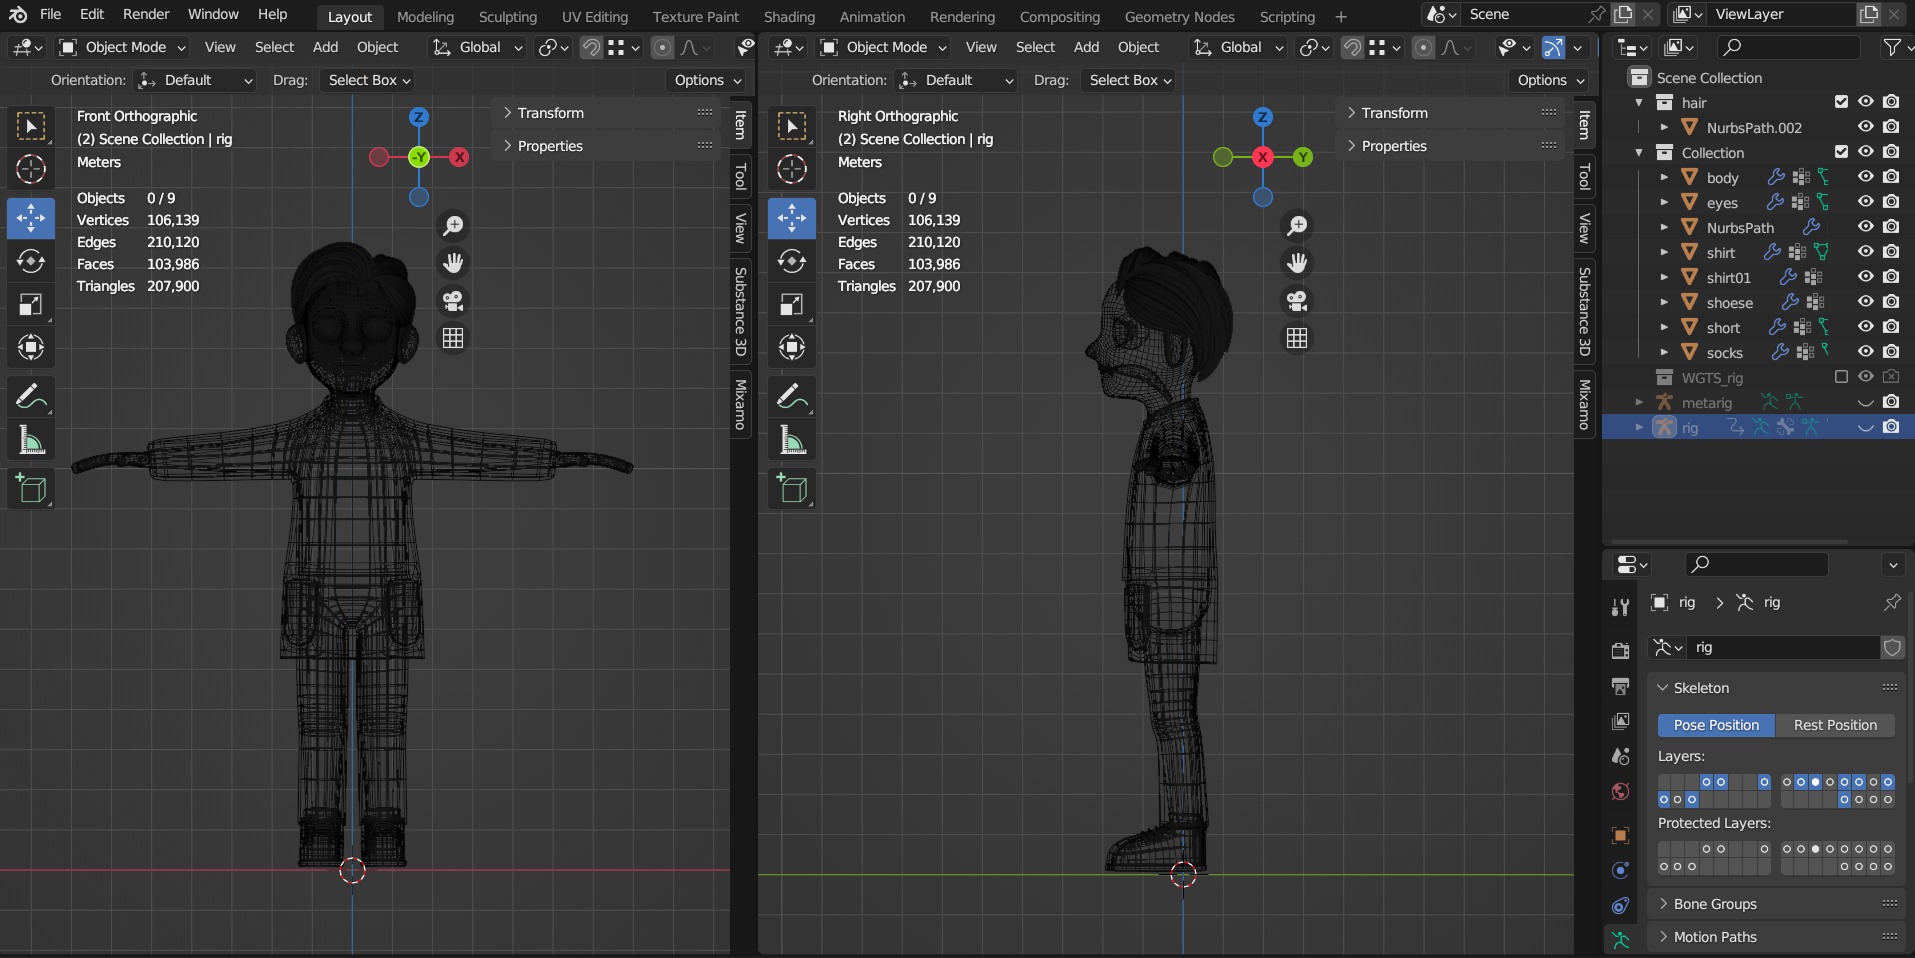Open the Outliner filter funnel
The height and width of the screenshot is (958, 1915).
click(1891, 47)
